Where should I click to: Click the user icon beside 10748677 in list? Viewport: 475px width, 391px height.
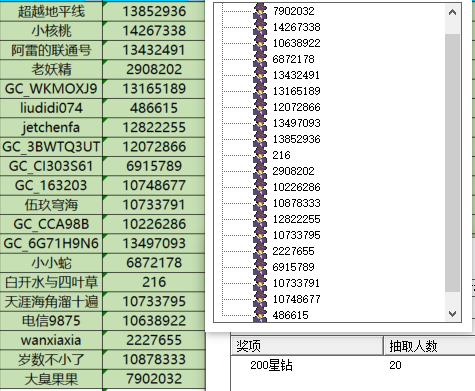pos(260,299)
